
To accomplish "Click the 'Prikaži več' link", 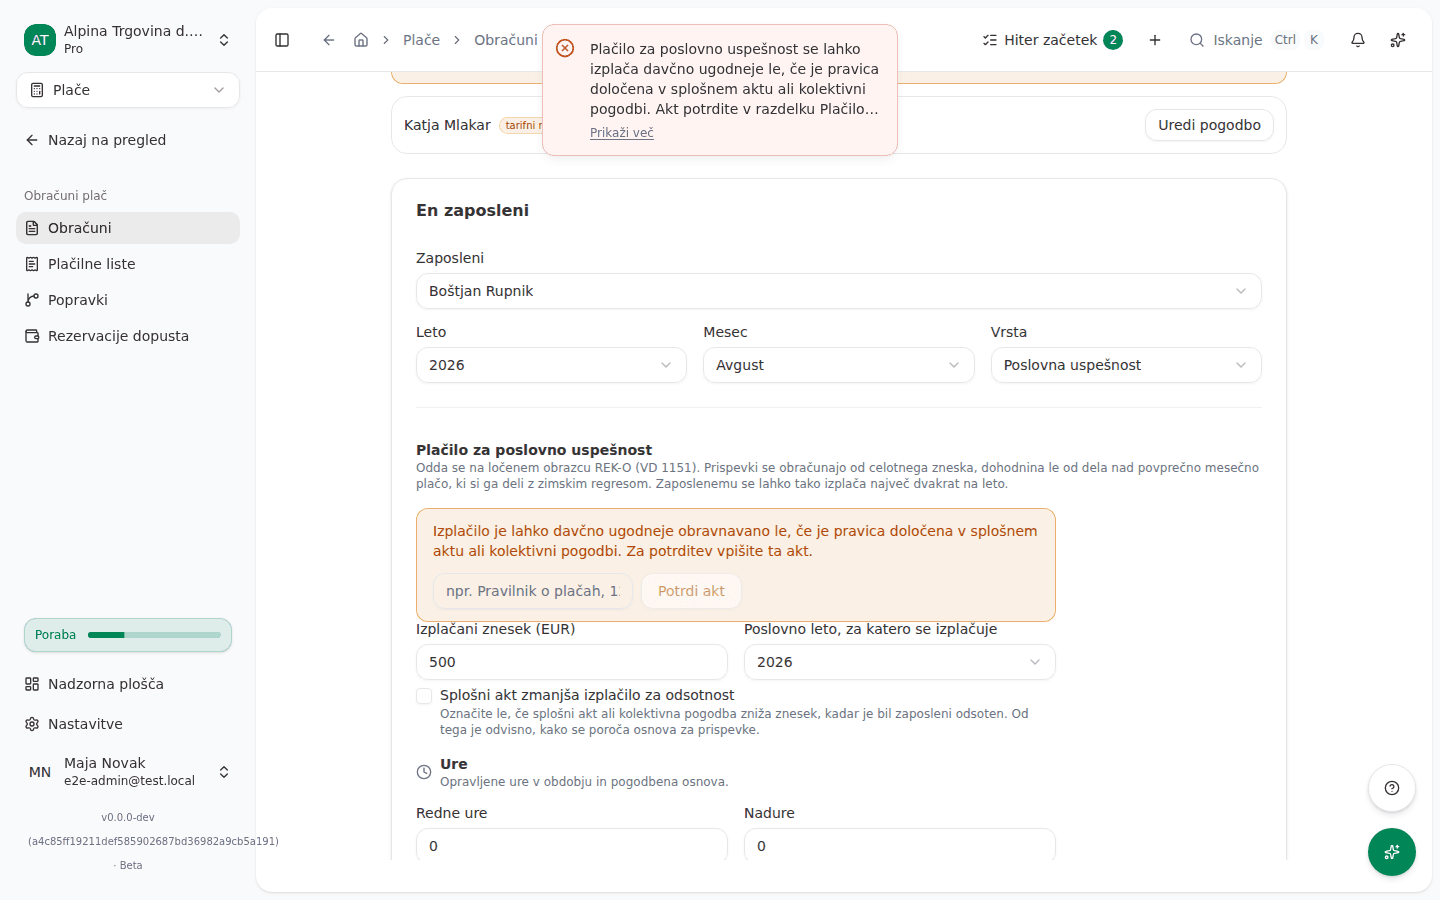I will click(622, 133).
